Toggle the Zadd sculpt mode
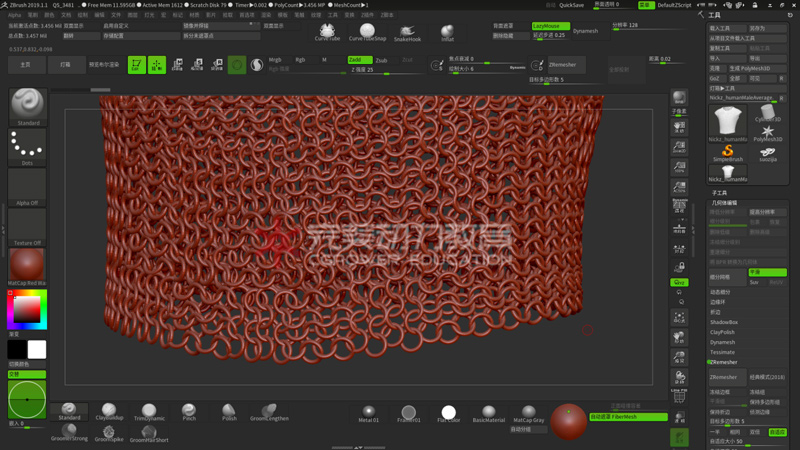The image size is (800, 450). point(358,60)
